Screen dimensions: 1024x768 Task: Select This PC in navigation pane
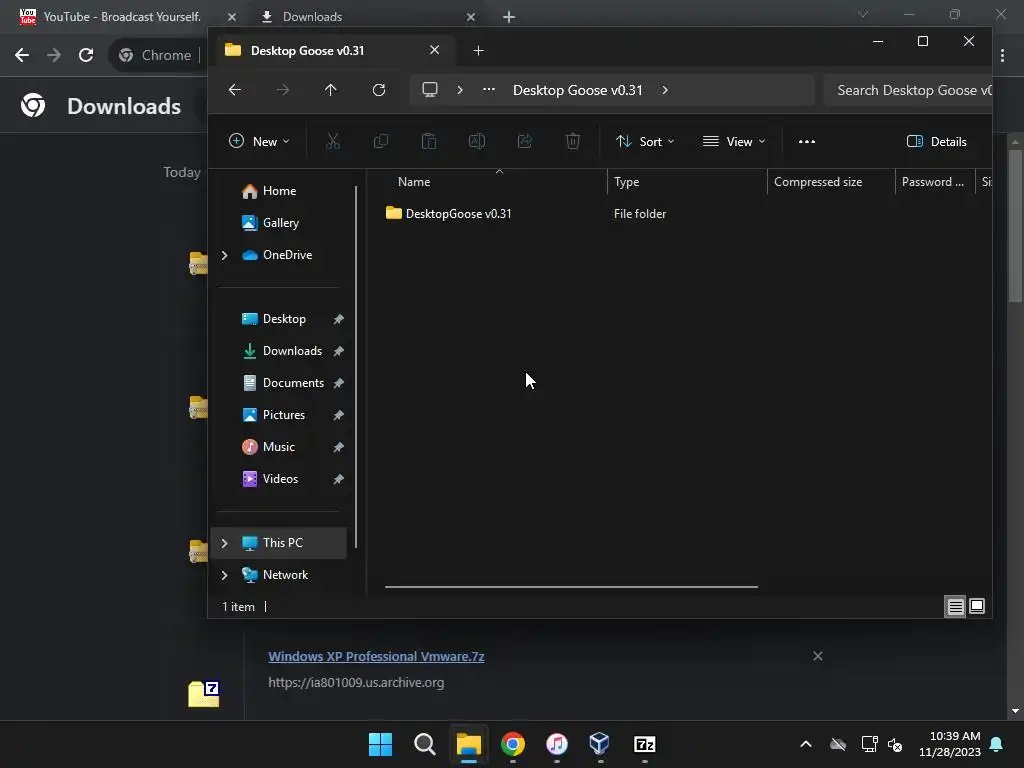[282, 543]
